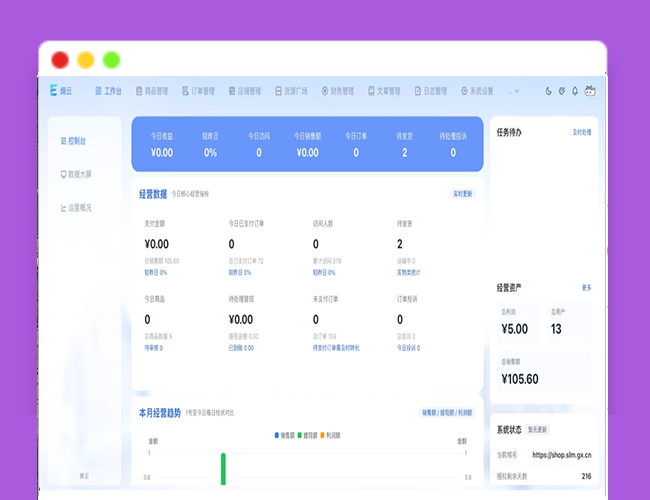Image resolution: width=650 pixels, height=500 pixels.
Task: Select 控制台 in the left sidebar
Action: point(73,141)
